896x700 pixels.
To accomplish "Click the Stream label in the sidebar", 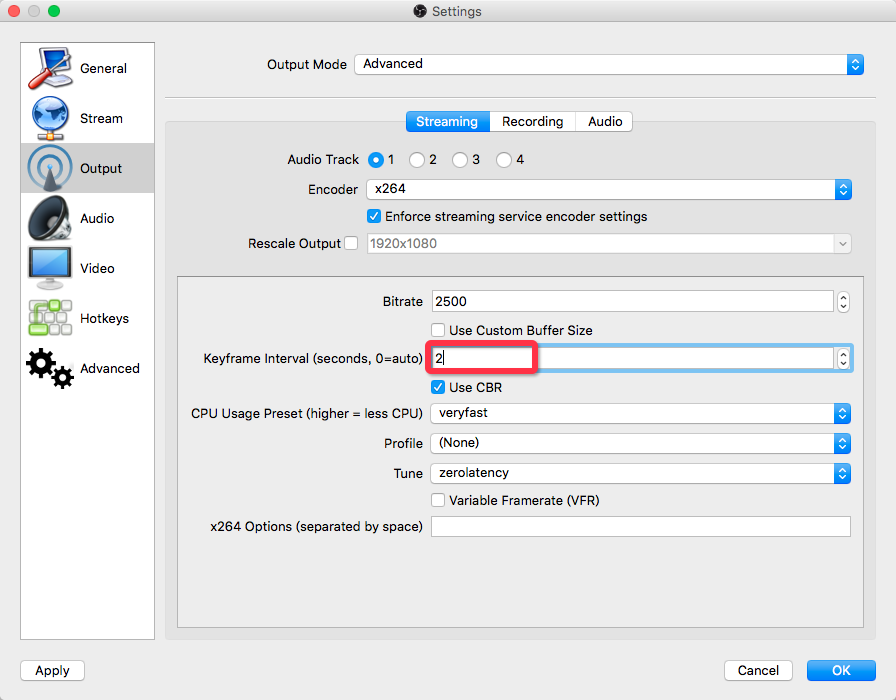I will [x=101, y=118].
